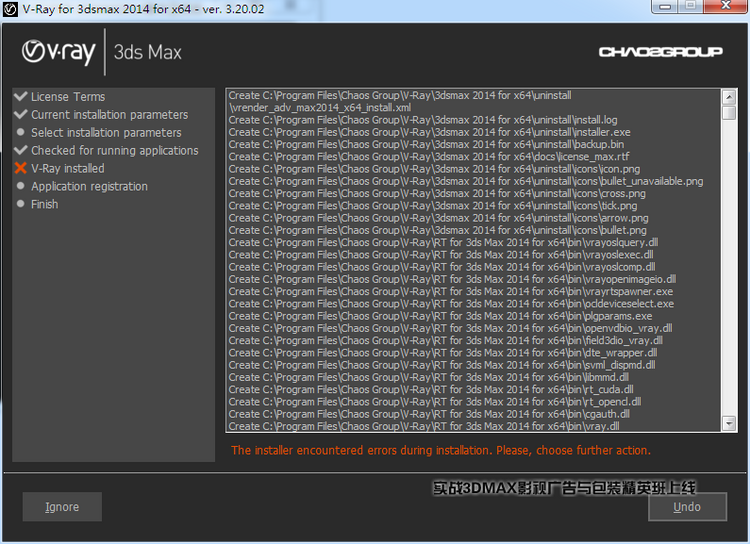The width and height of the screenshot is (750, 544).
Task: Click checkmark beside Checked for running applications
Action: click(x=21, y=150)
